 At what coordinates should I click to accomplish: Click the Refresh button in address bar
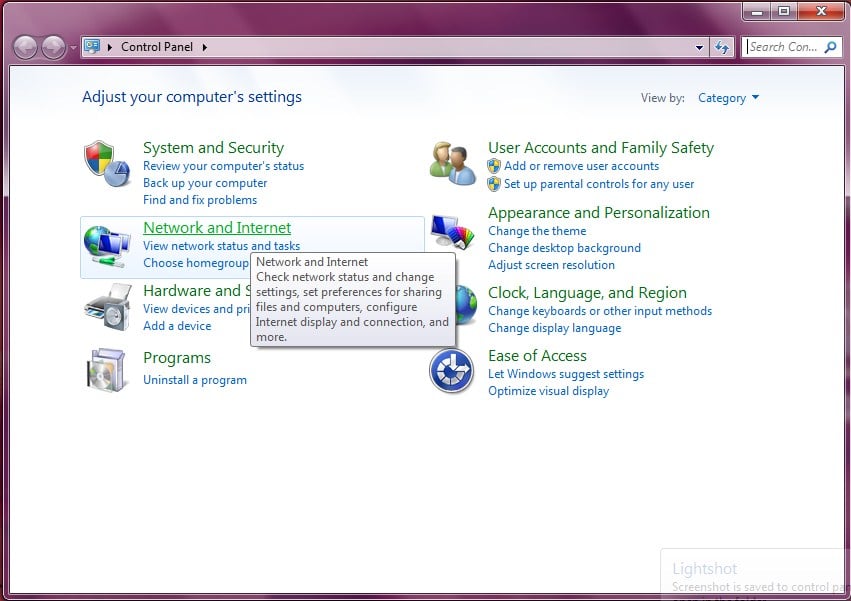(x=722, y=47)
